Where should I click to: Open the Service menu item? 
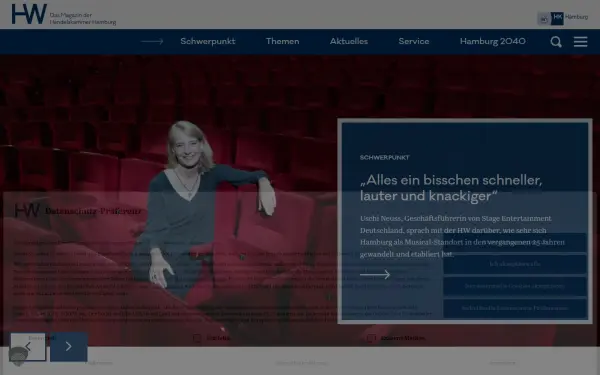coord(414,41)
